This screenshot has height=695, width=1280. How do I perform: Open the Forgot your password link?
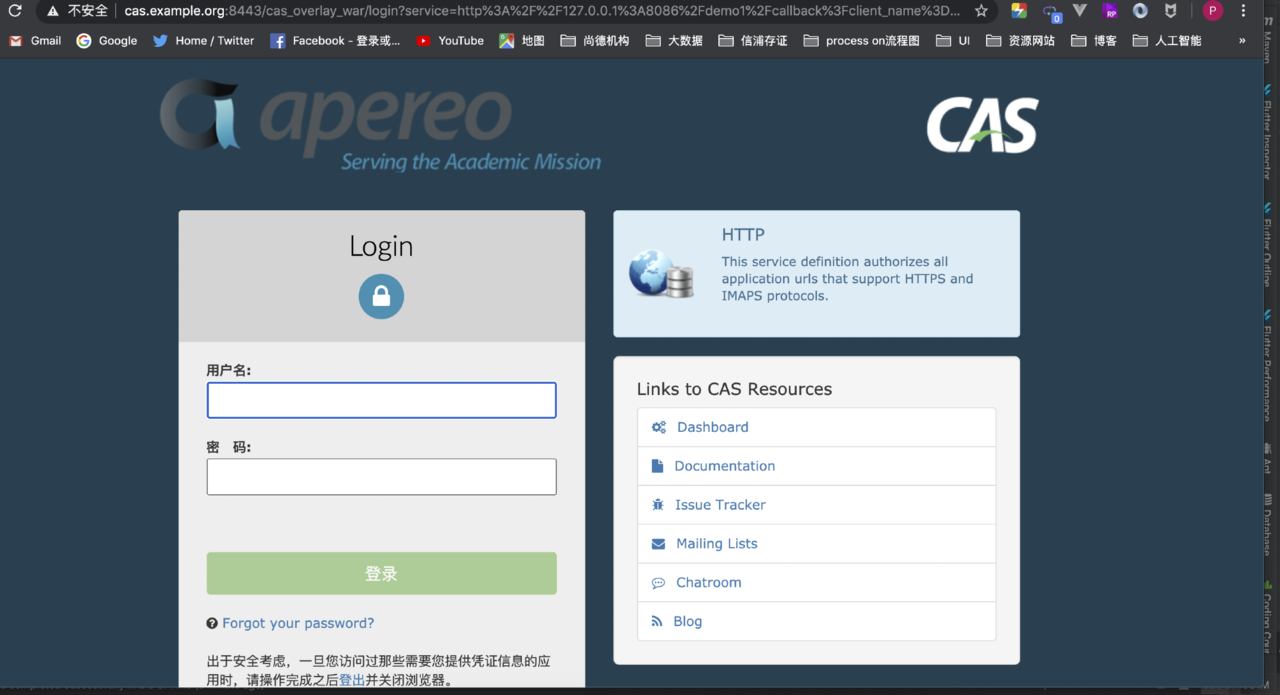click(x=298, y=623)
